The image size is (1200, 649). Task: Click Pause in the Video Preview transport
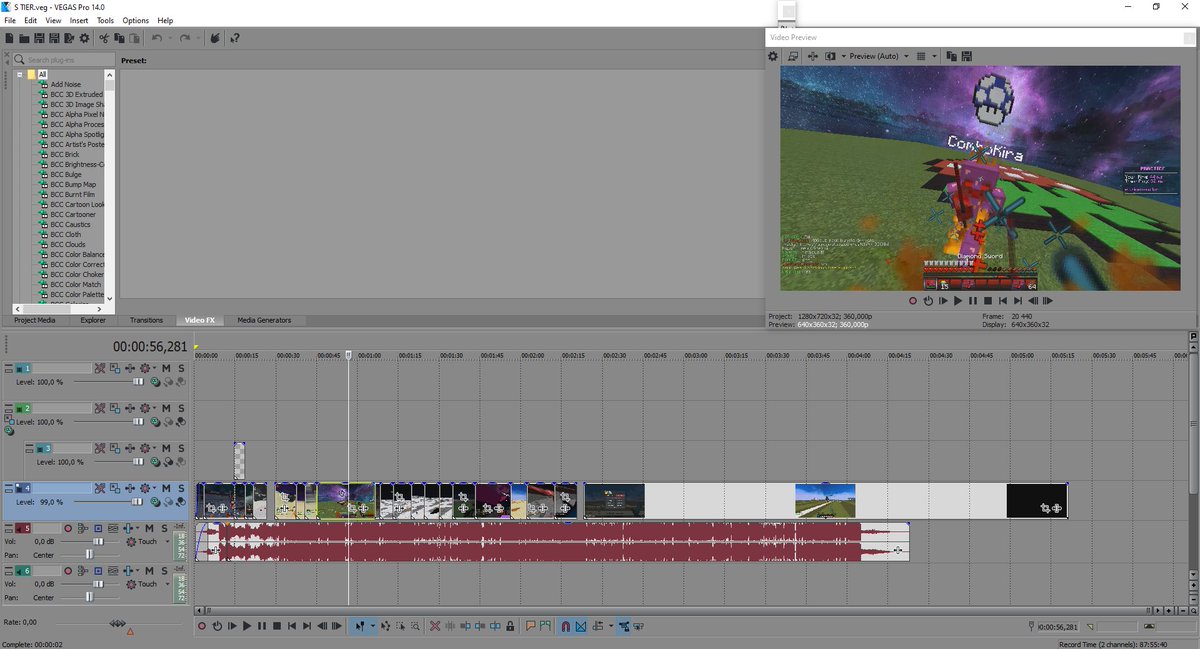(973, 300)
